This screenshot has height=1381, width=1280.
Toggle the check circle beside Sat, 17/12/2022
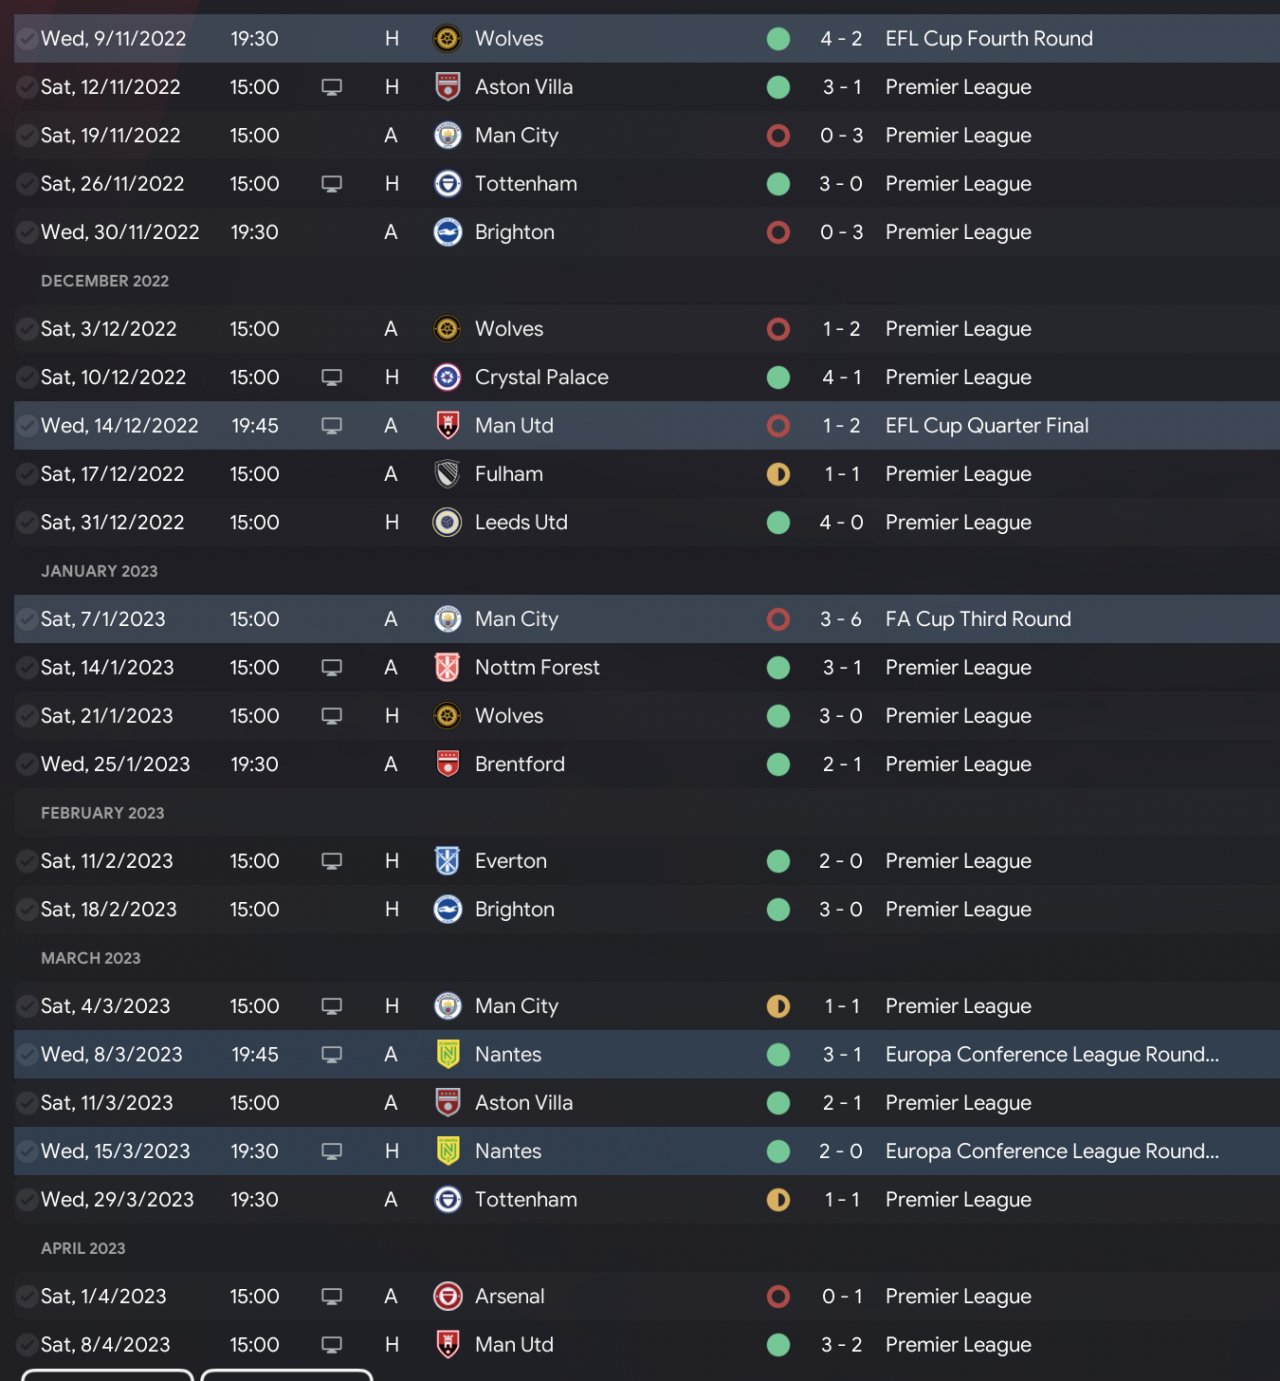tap(27, 474)
